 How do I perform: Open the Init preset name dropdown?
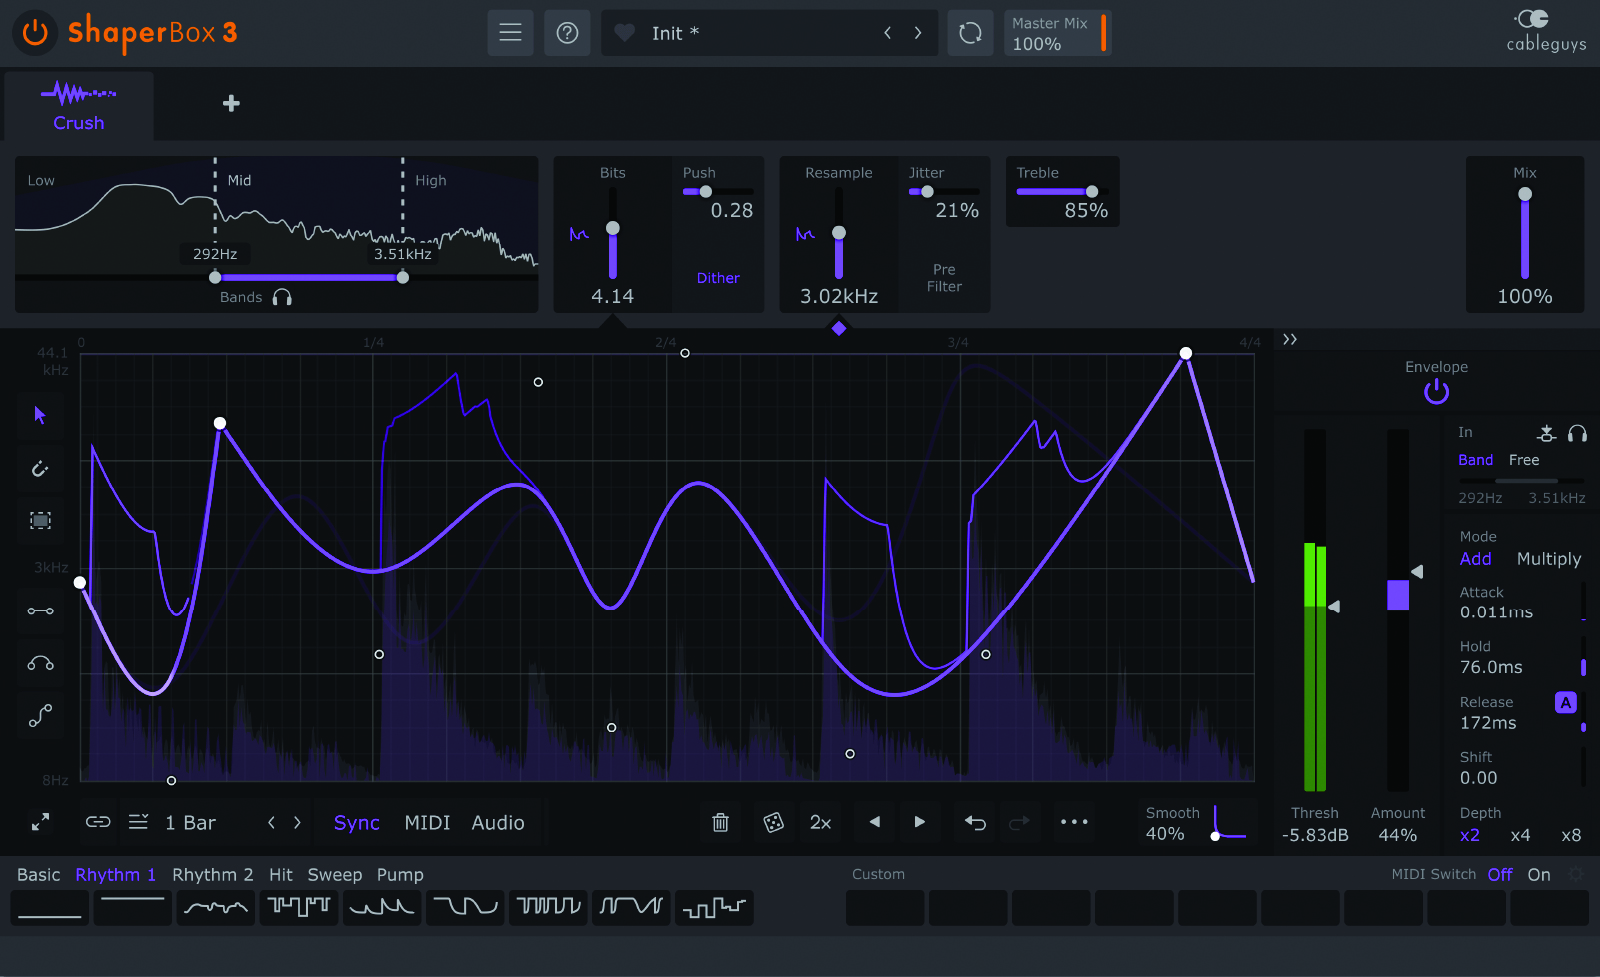click(x=675, y=33)
